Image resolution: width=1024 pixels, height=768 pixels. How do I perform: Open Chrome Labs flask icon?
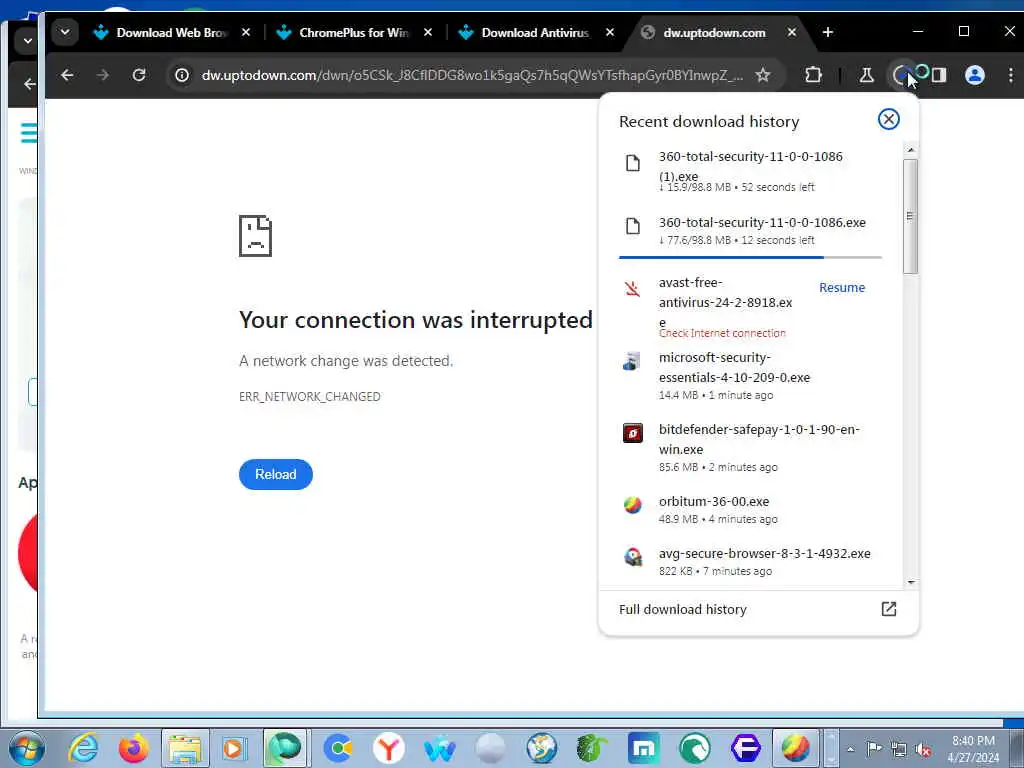867,75
